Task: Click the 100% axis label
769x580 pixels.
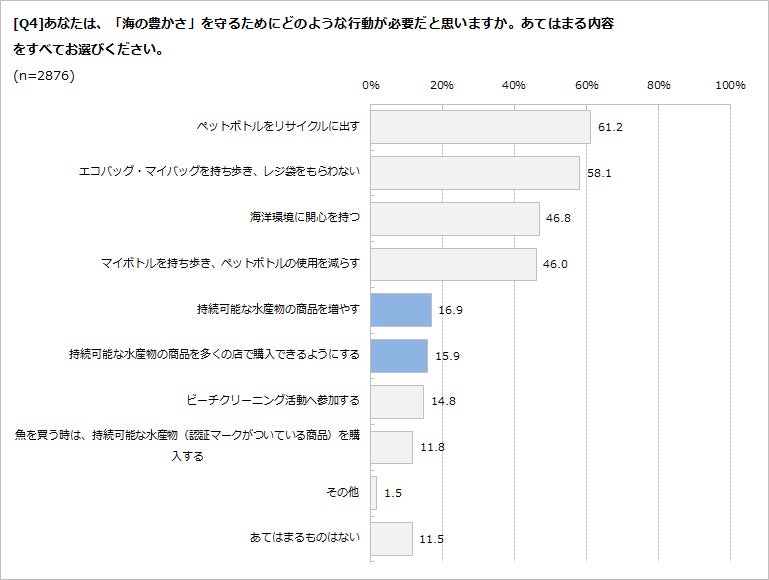Action: (730, 86)
